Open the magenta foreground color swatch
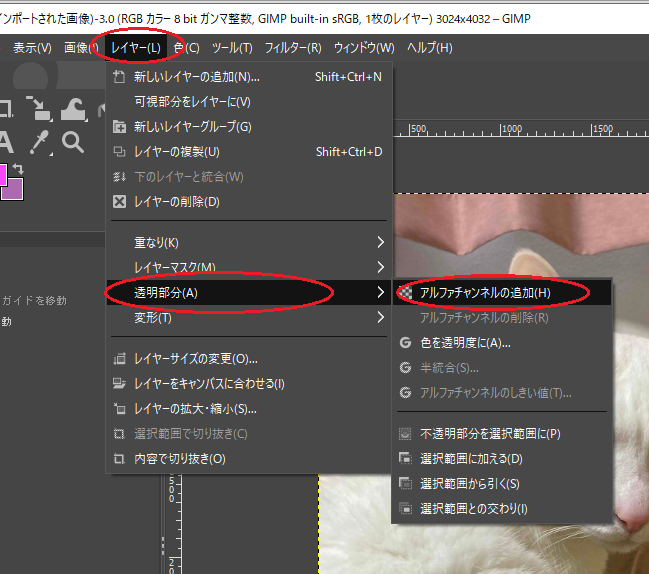The image size is (649, 574). click(x=5, y=174)
